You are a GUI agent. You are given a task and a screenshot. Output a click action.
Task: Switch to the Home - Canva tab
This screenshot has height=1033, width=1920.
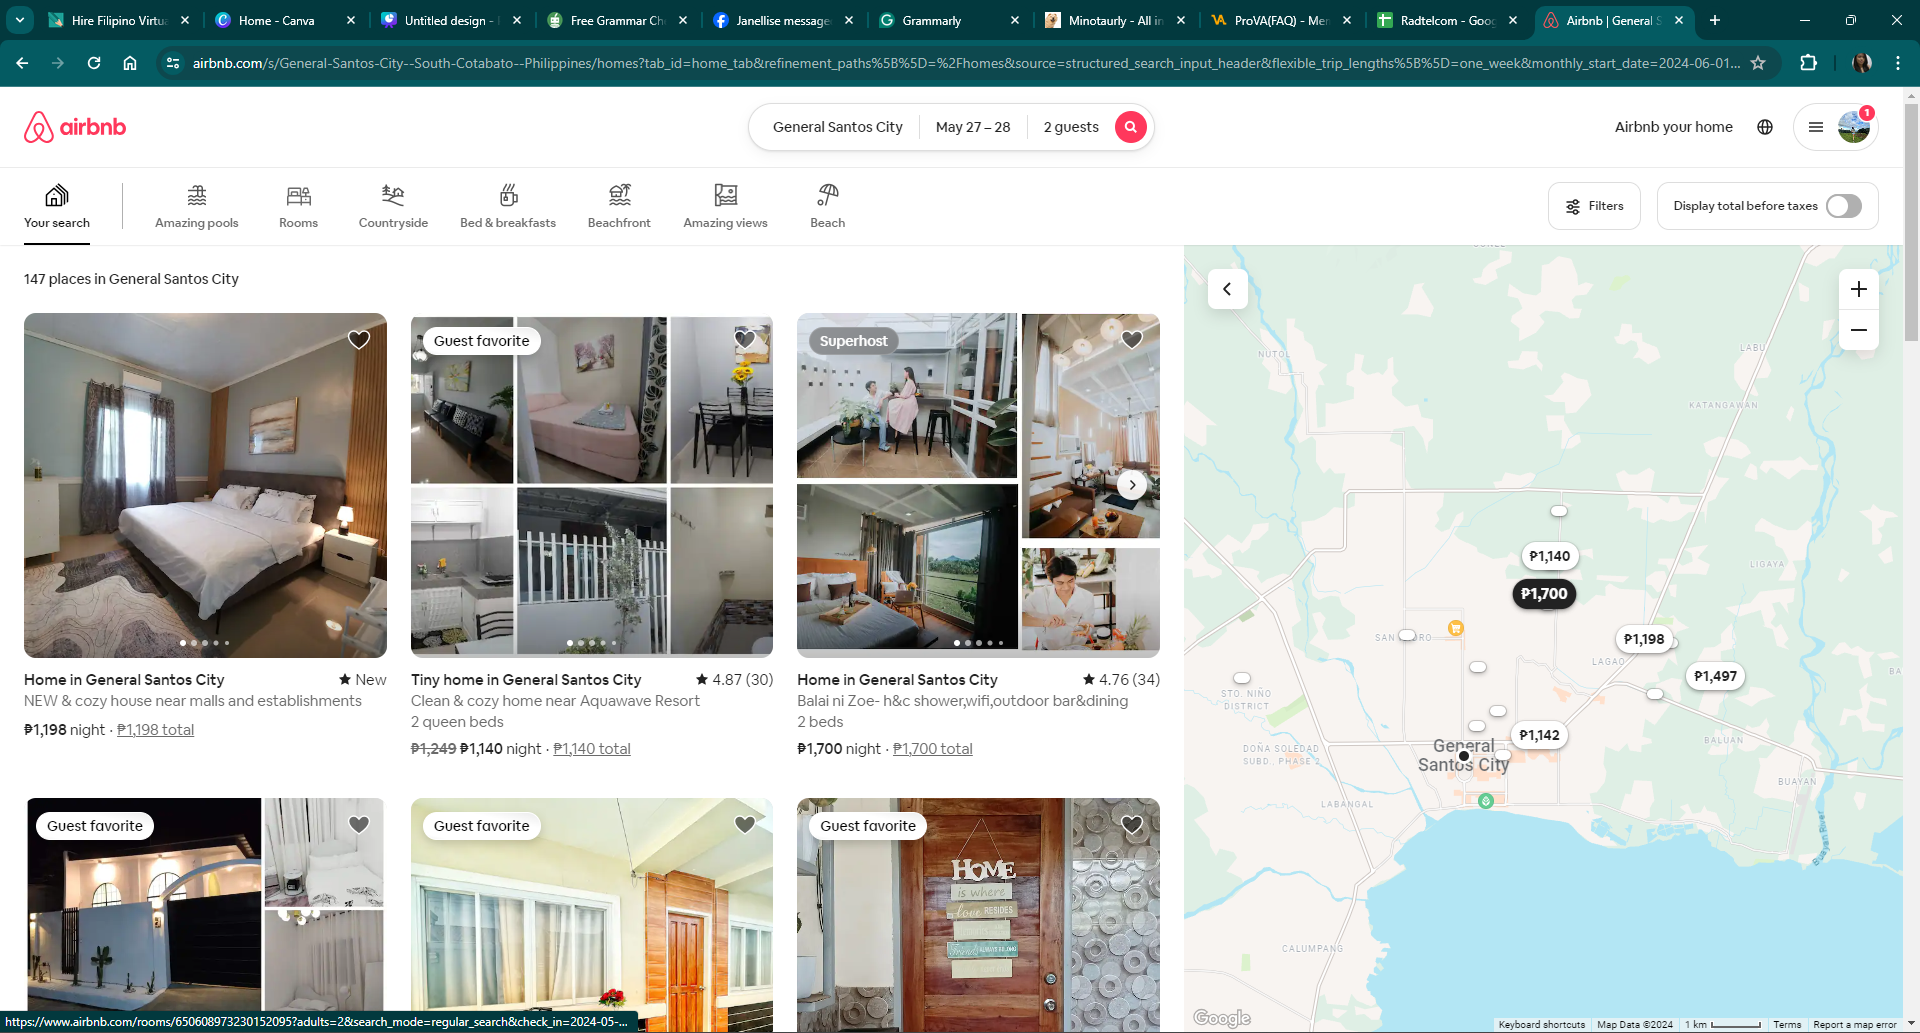point(286,20)
